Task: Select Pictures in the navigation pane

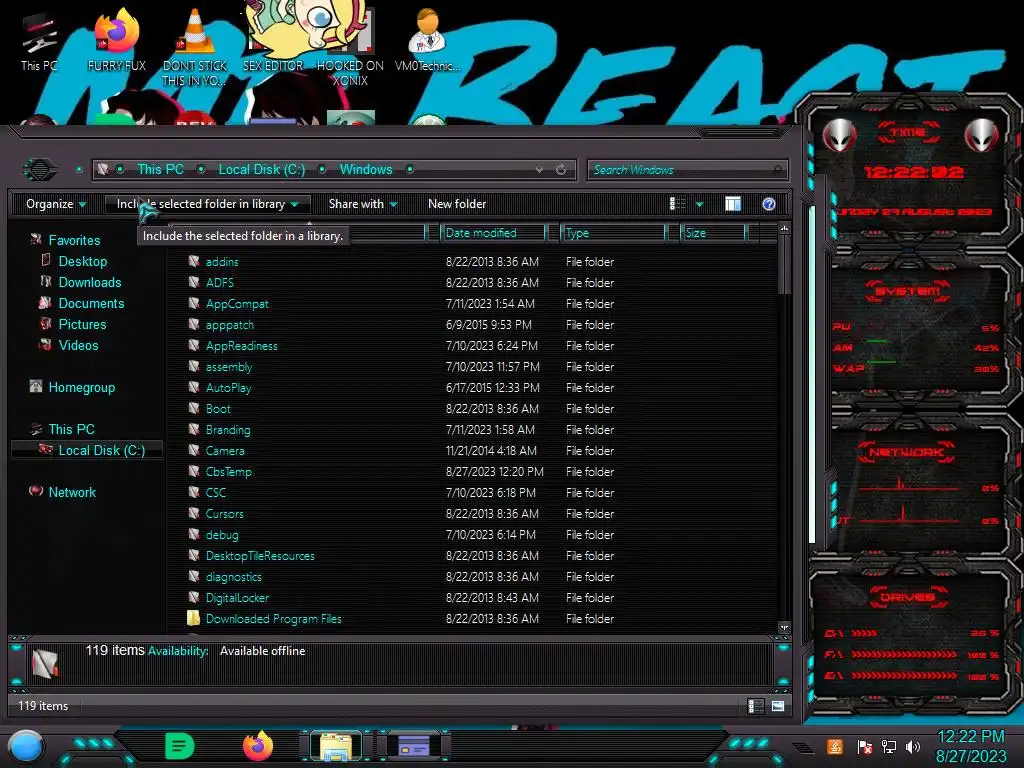Action: tap(82, 324)
